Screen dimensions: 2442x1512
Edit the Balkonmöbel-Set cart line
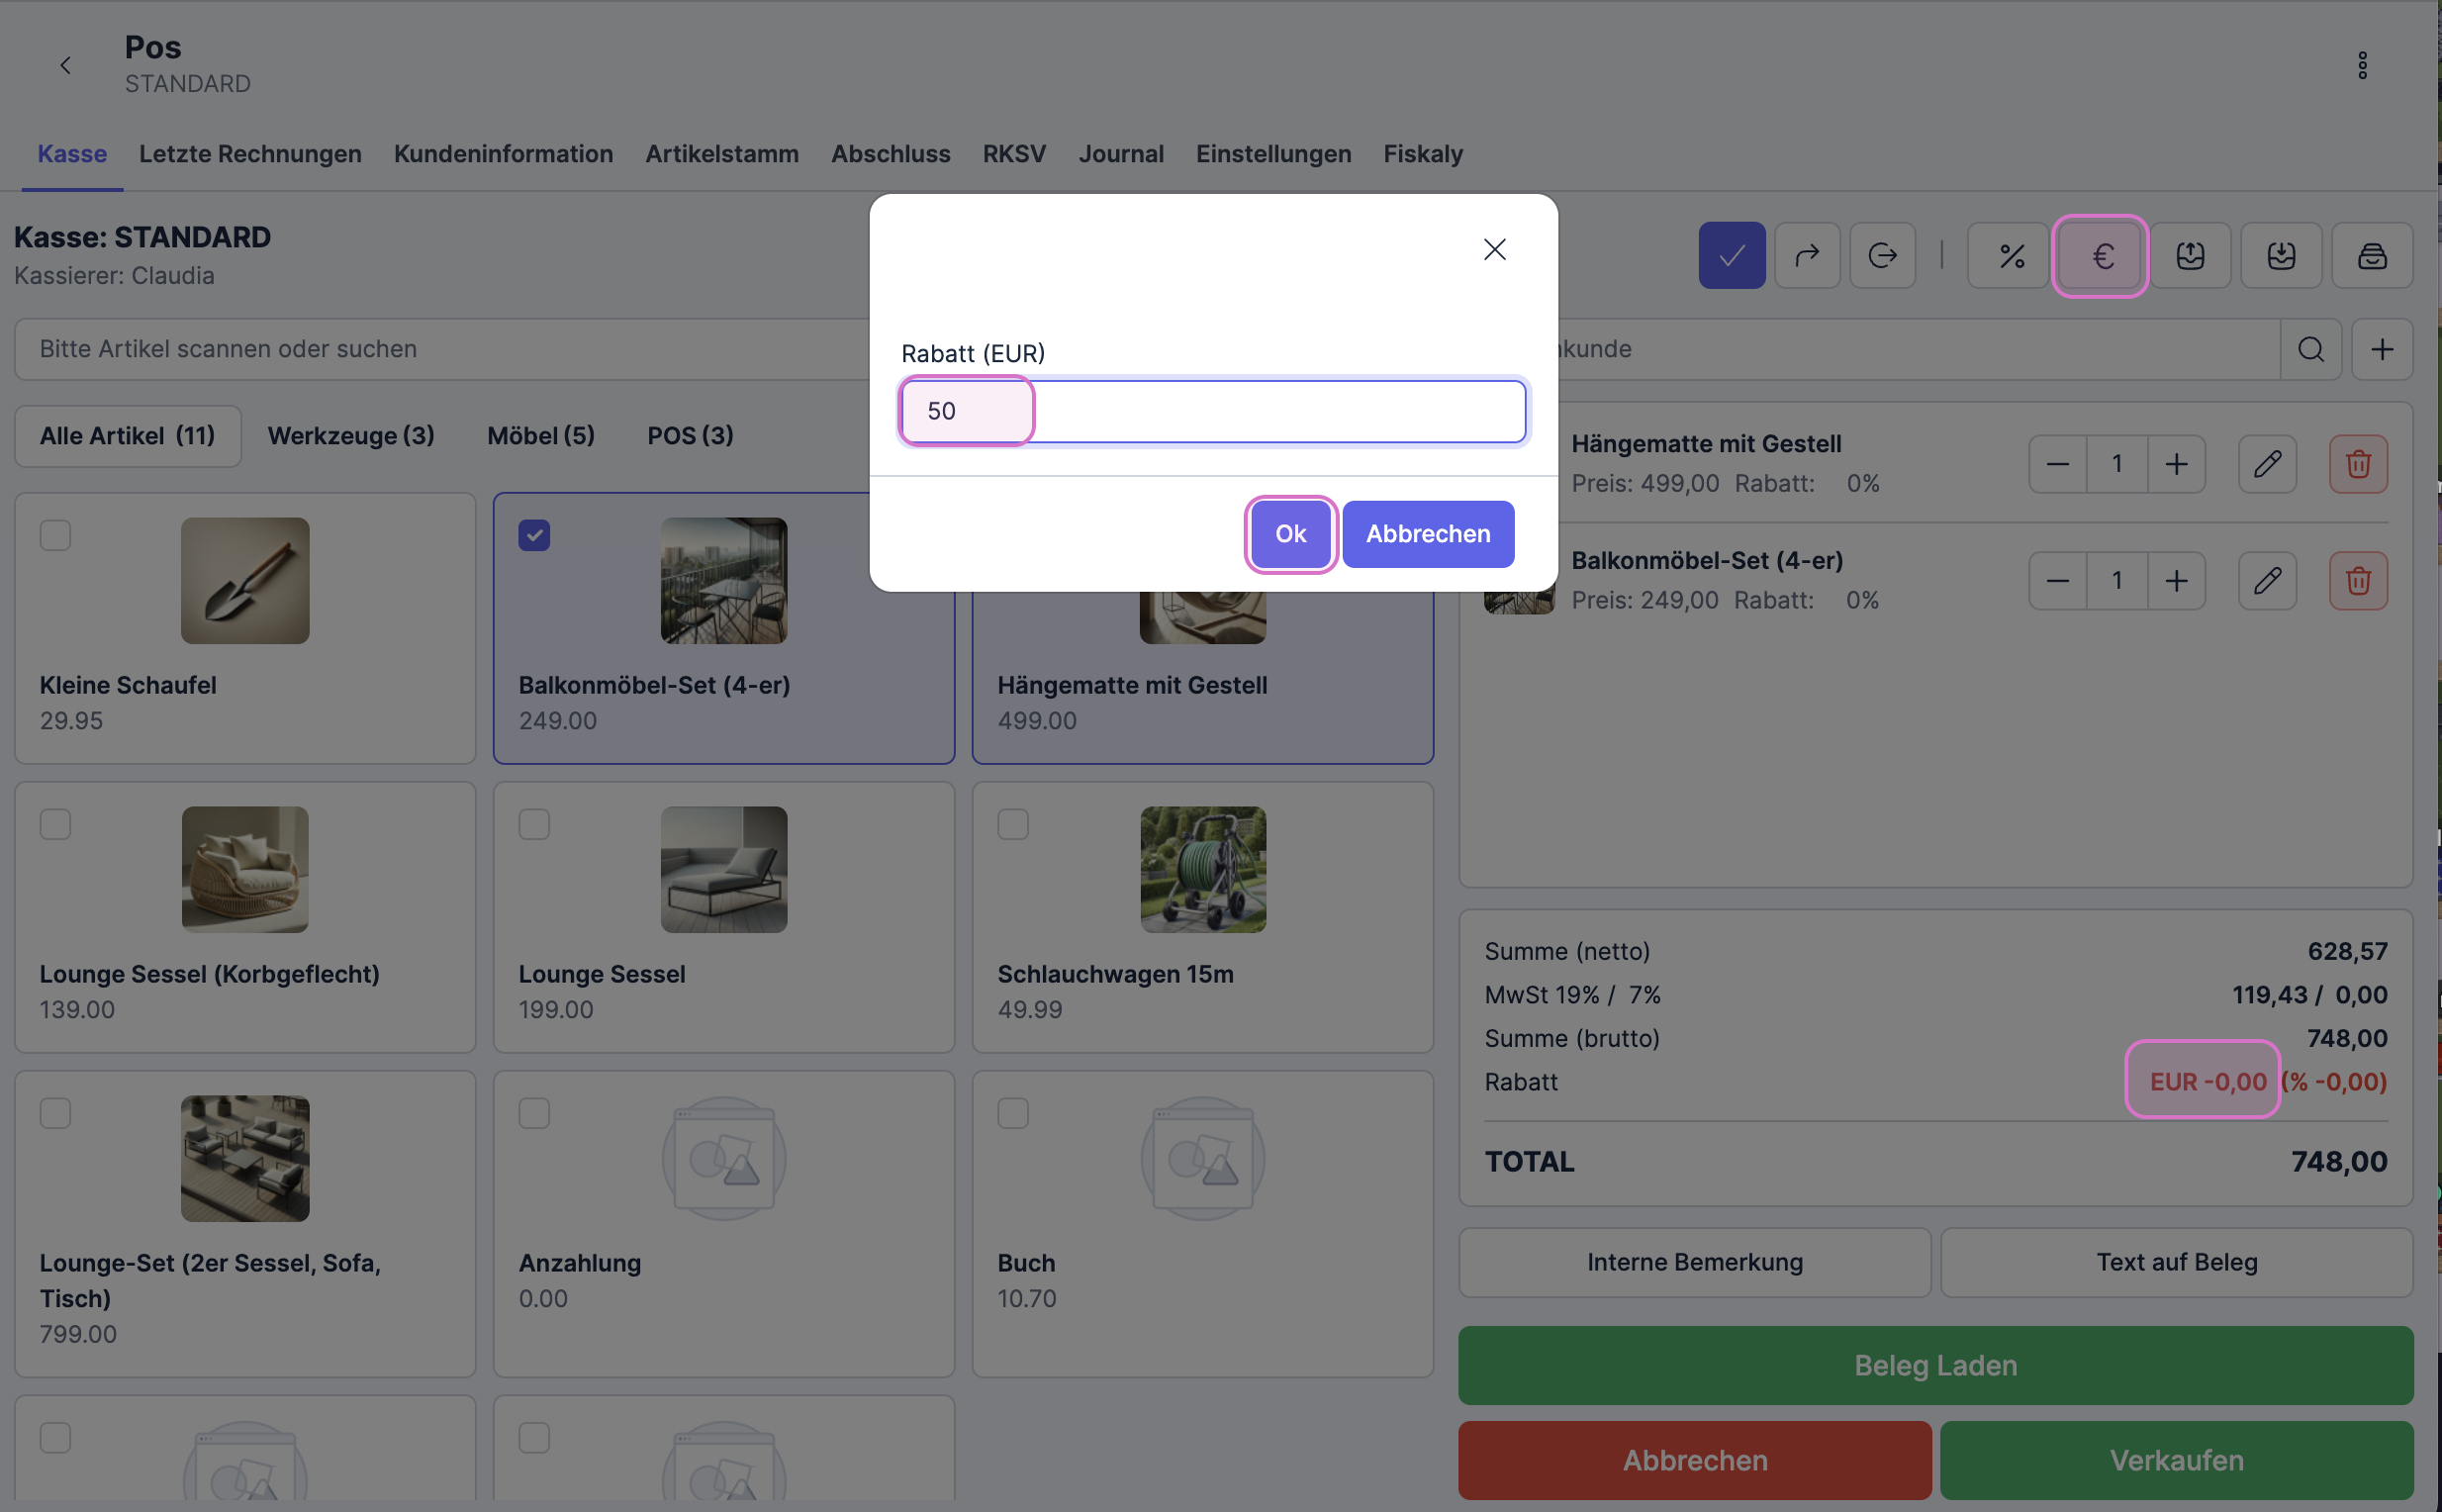tap(2267, 581)
